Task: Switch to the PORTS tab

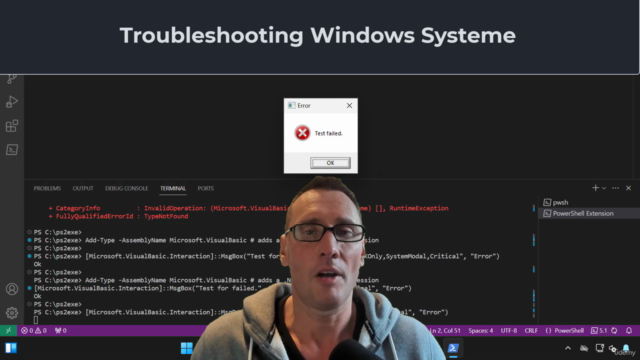Action: (x=206, y=188)
